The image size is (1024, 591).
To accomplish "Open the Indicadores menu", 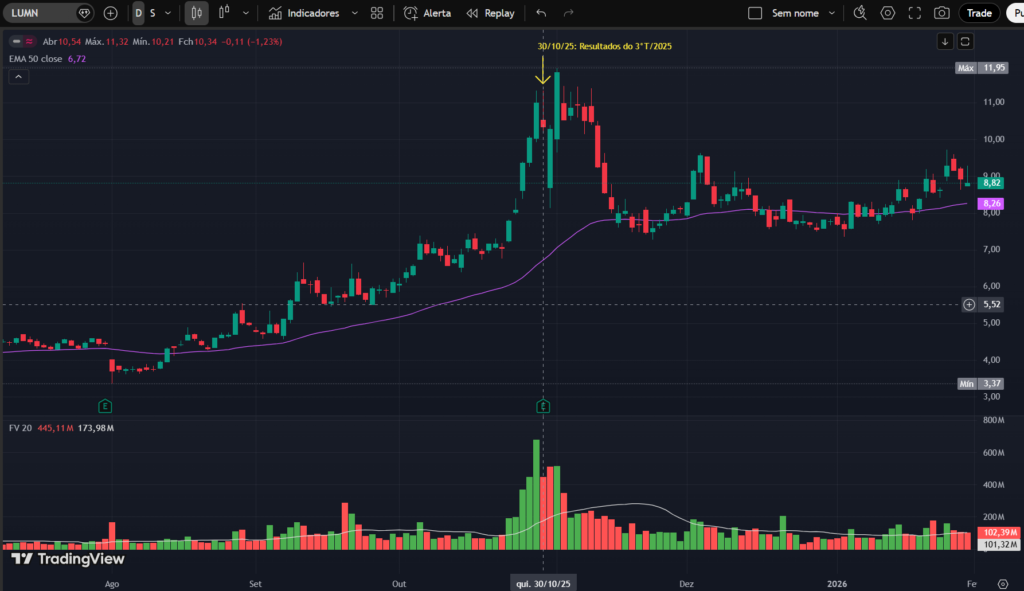I will (310, 13).
